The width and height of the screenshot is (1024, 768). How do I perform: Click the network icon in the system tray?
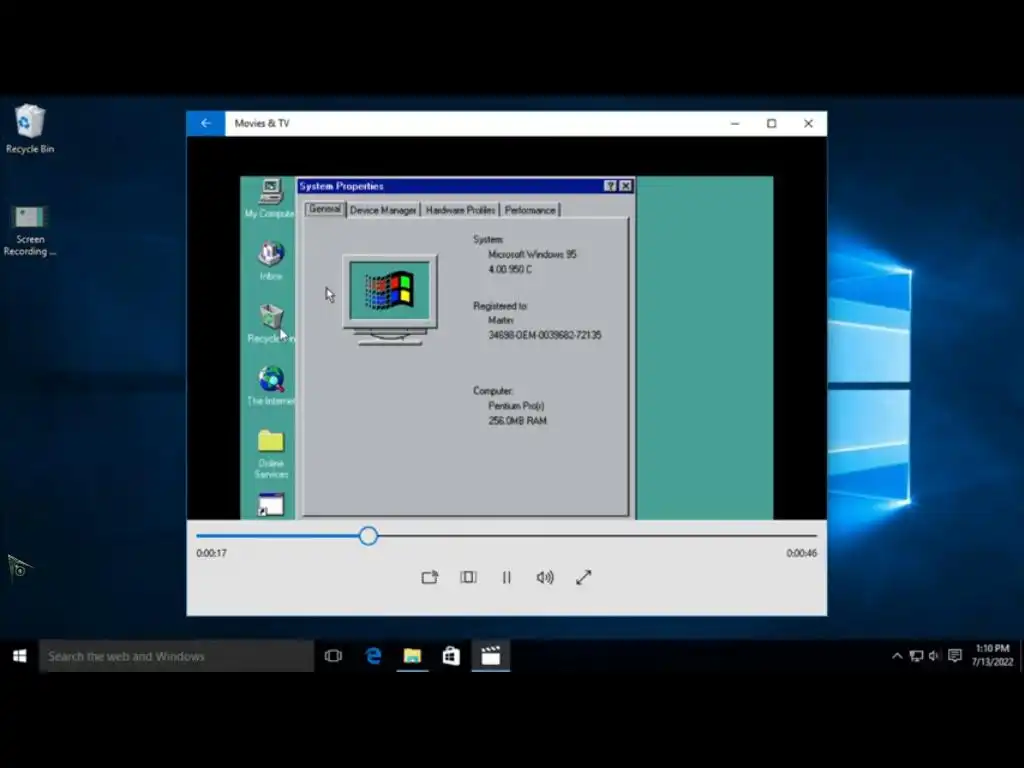pyautogui.click(x=916, y=656)
